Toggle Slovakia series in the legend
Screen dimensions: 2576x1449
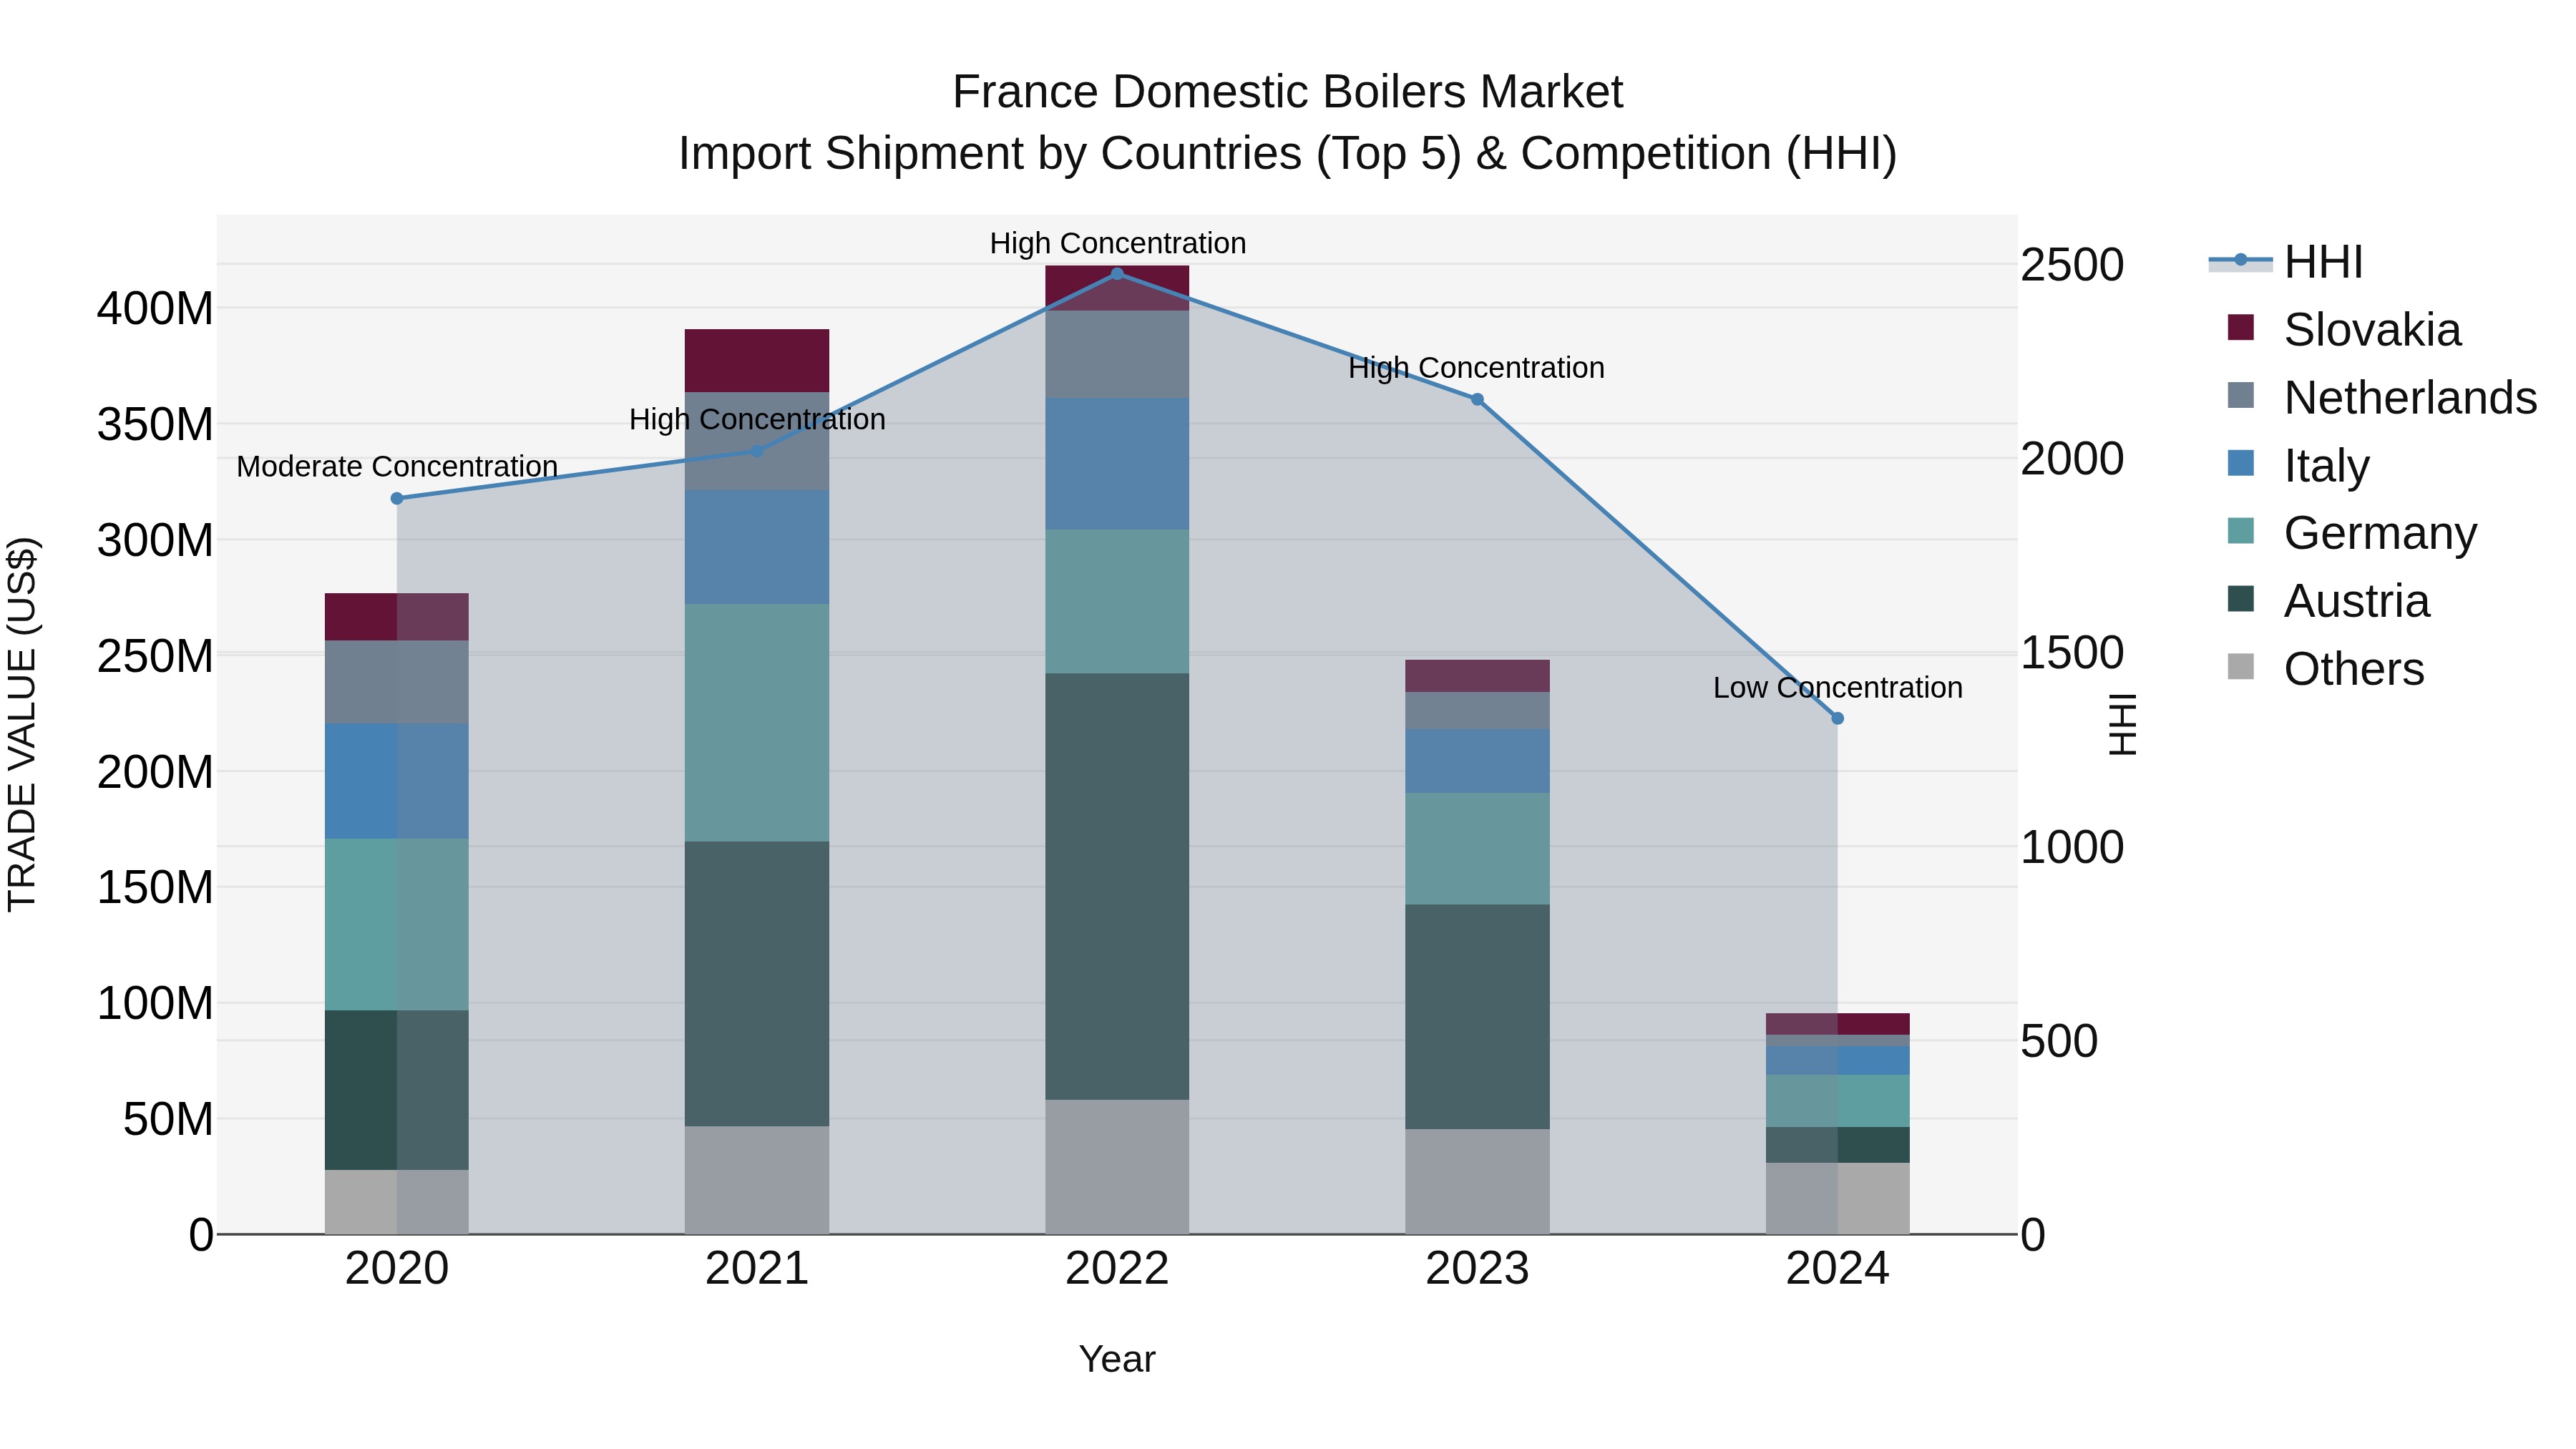click(x=2344, y=330)
